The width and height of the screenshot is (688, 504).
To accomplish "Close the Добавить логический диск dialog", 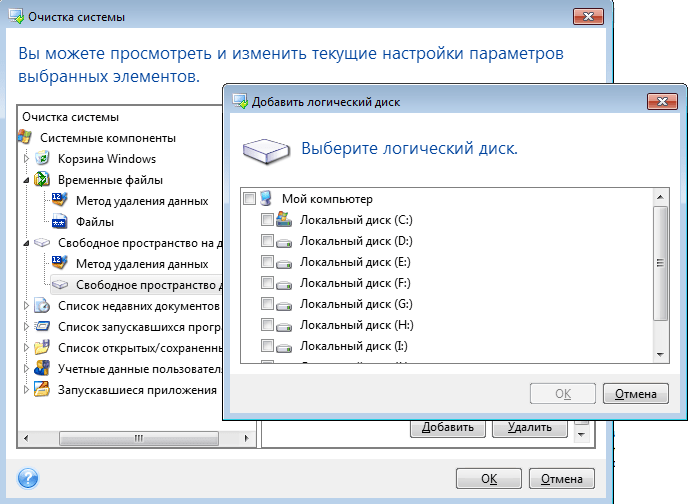I will [663, 101].
